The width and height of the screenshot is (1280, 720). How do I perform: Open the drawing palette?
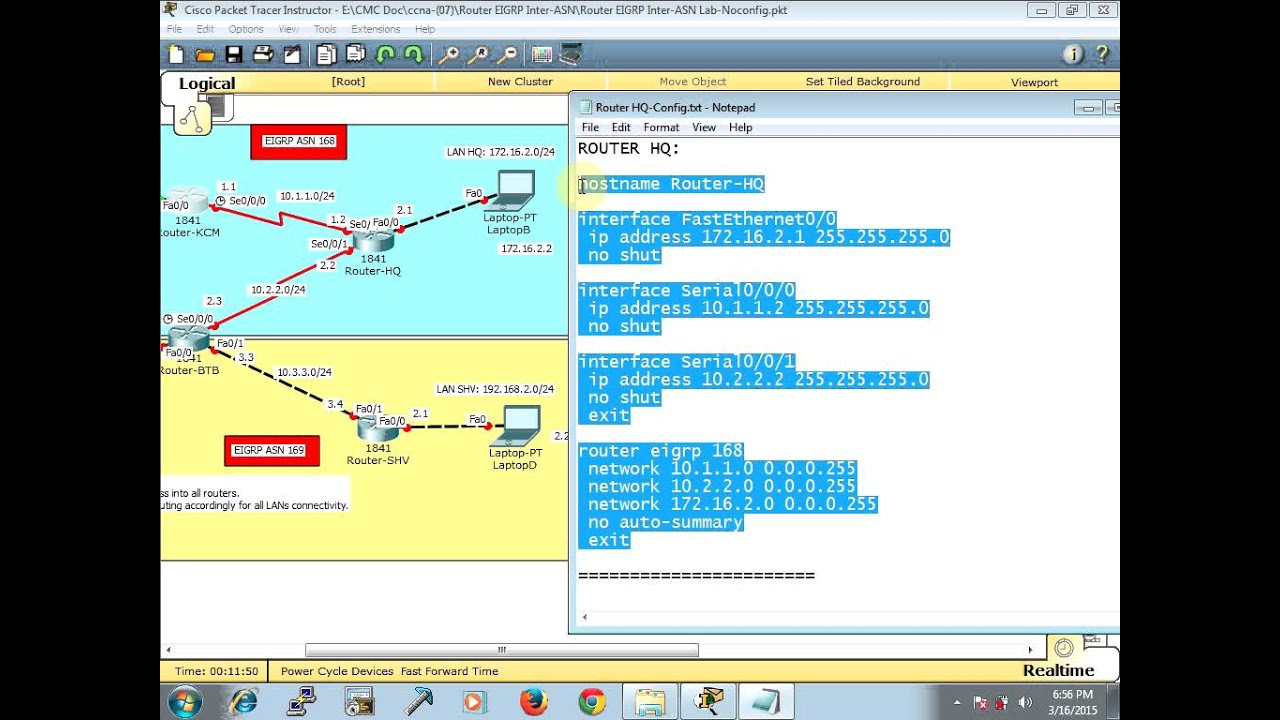(x=542, y=54)
